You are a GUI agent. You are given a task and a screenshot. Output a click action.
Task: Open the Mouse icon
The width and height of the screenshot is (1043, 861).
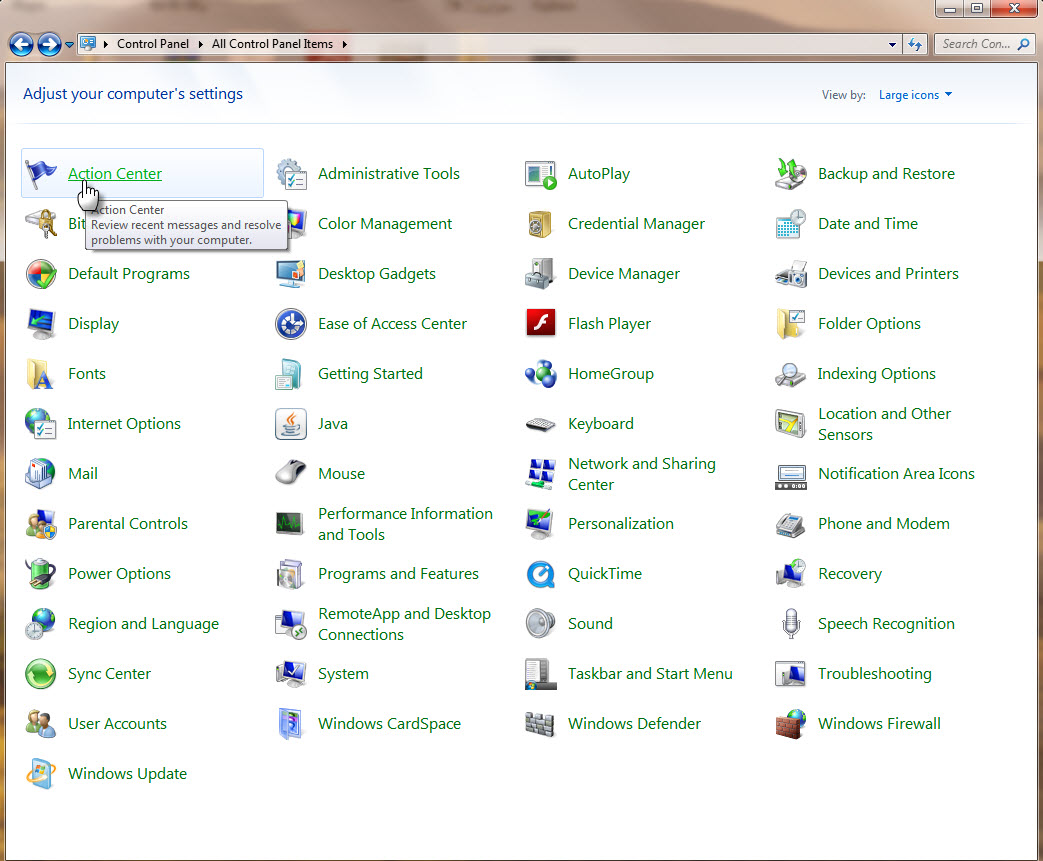291,473
